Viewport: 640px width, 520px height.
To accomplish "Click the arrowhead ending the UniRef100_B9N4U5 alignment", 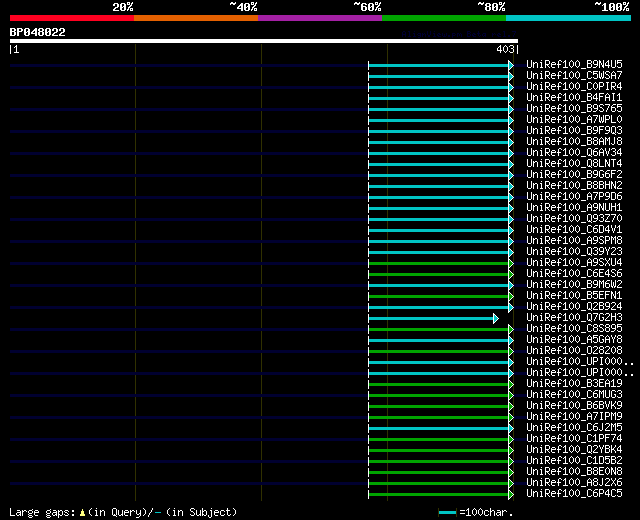I will coord(511,65).
